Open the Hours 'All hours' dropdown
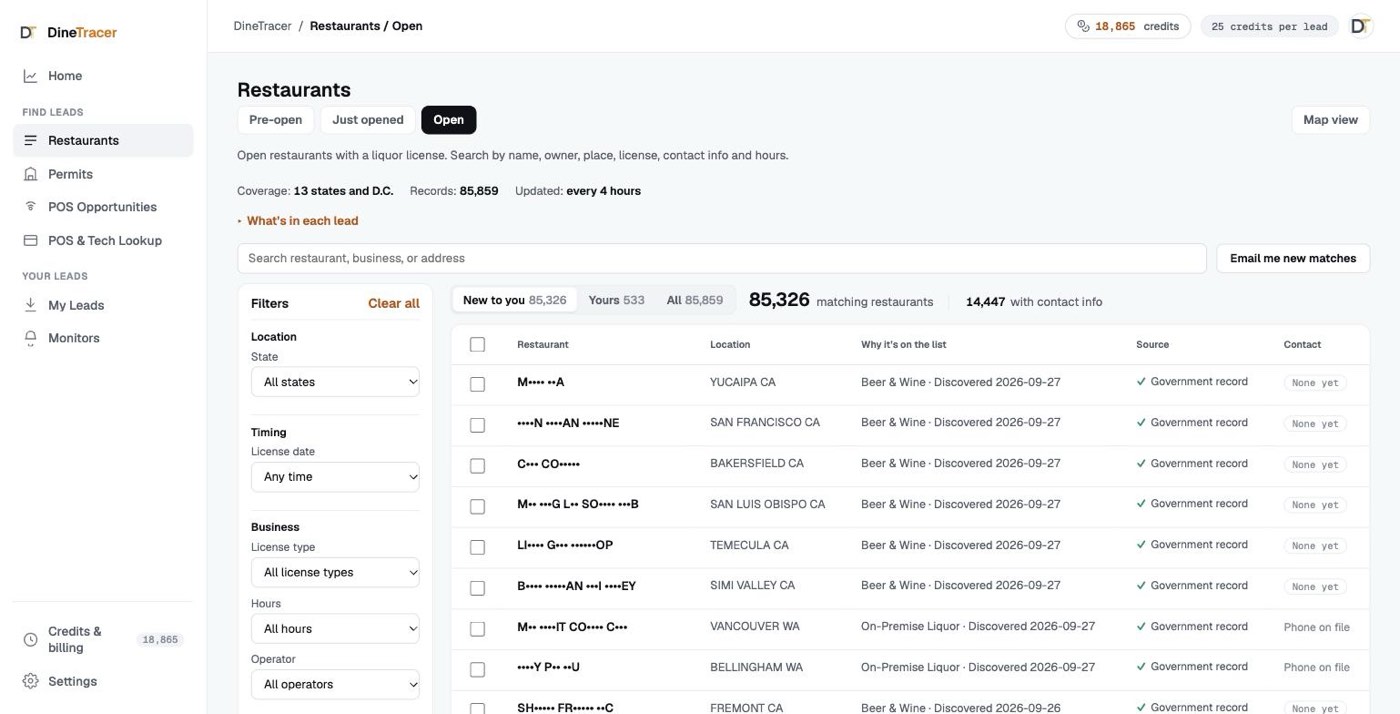This screenshot has height=714, width=1400. click(x=335, y=628)
